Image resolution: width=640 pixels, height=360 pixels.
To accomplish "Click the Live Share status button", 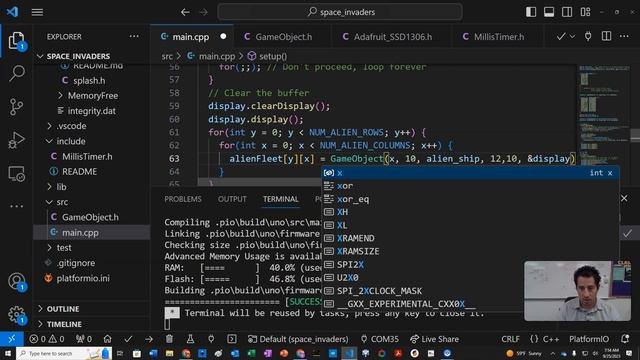I will (x=434, y=339).
